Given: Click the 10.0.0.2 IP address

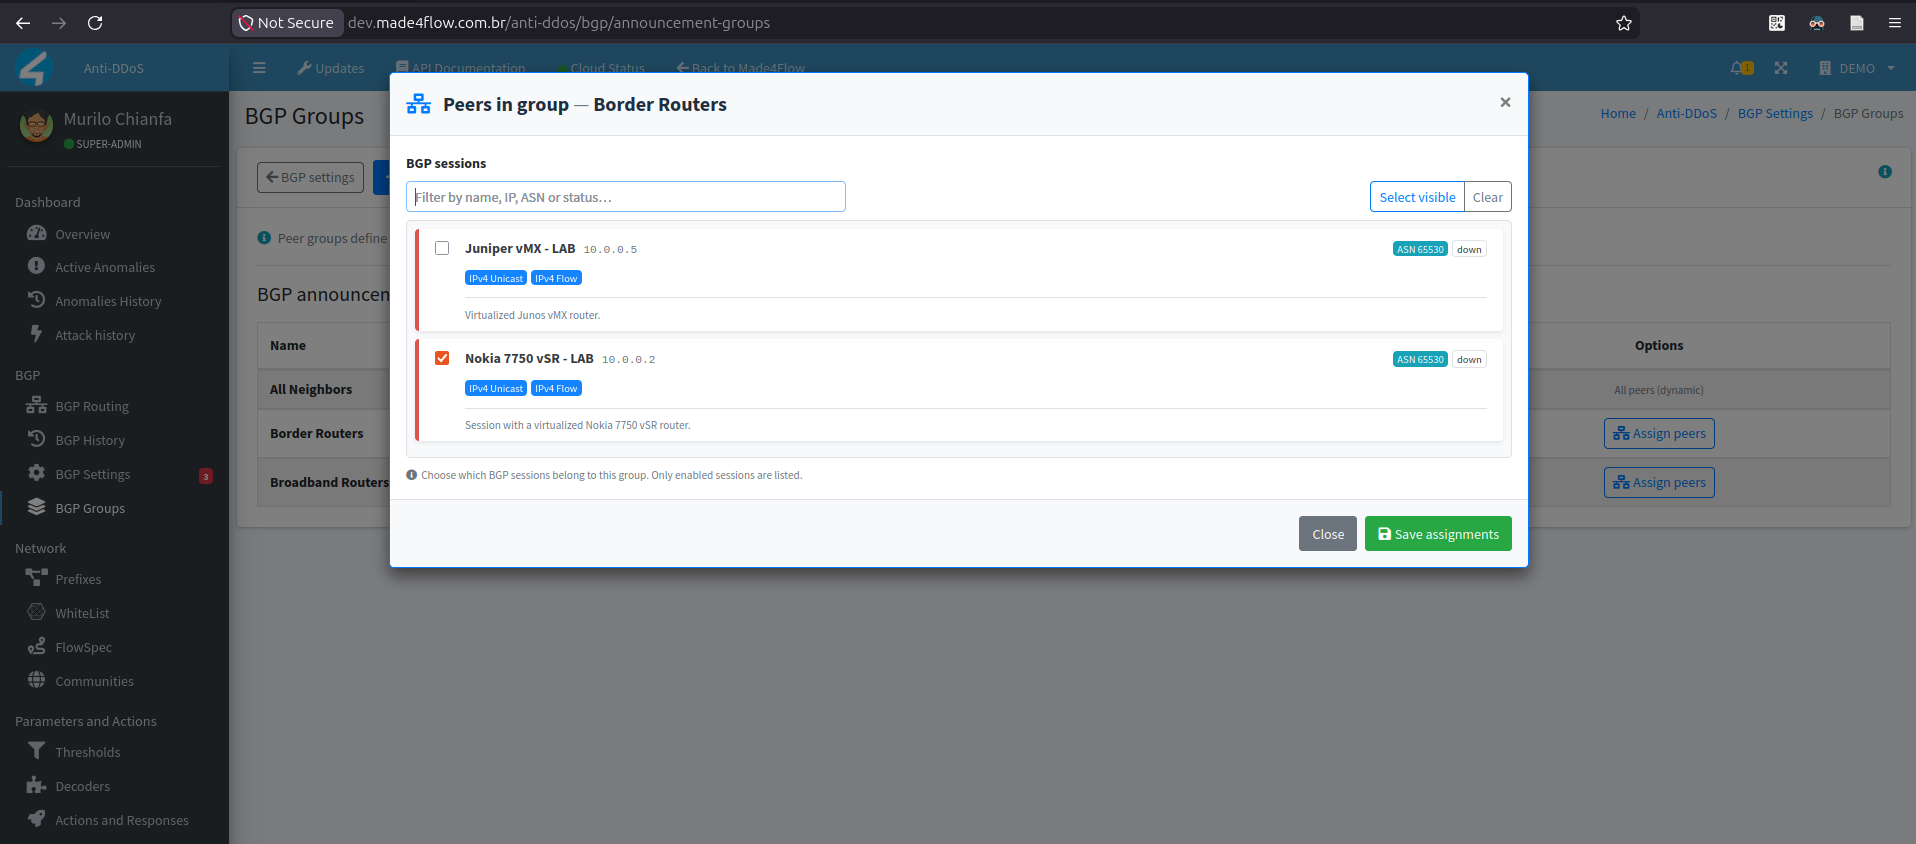Looking at the screenshot, I should (x=629, y=359).
